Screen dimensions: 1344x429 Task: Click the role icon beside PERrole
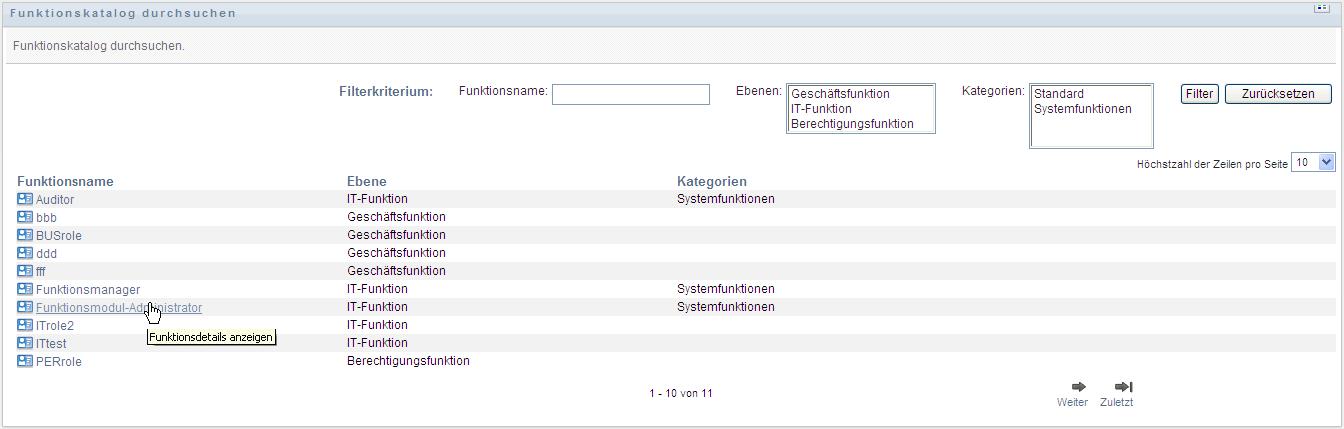pos(25,361)
